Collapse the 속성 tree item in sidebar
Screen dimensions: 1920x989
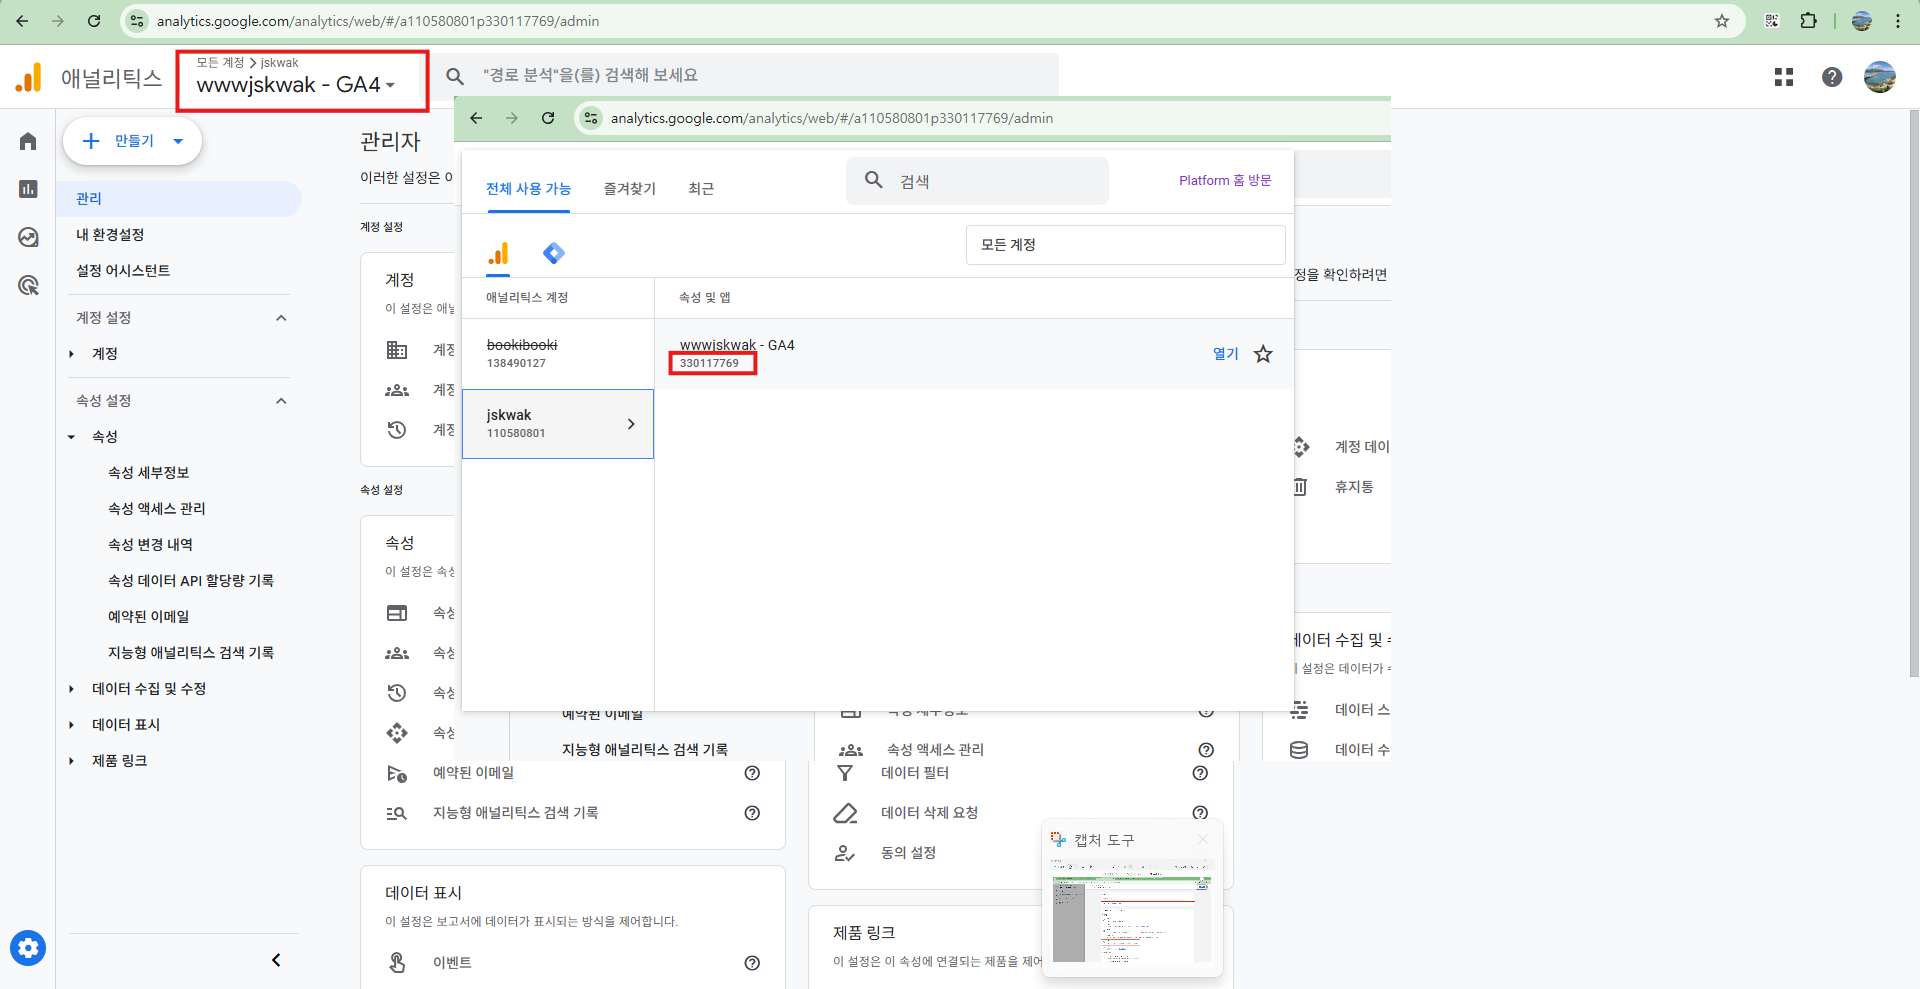click(x=72, y=437)
